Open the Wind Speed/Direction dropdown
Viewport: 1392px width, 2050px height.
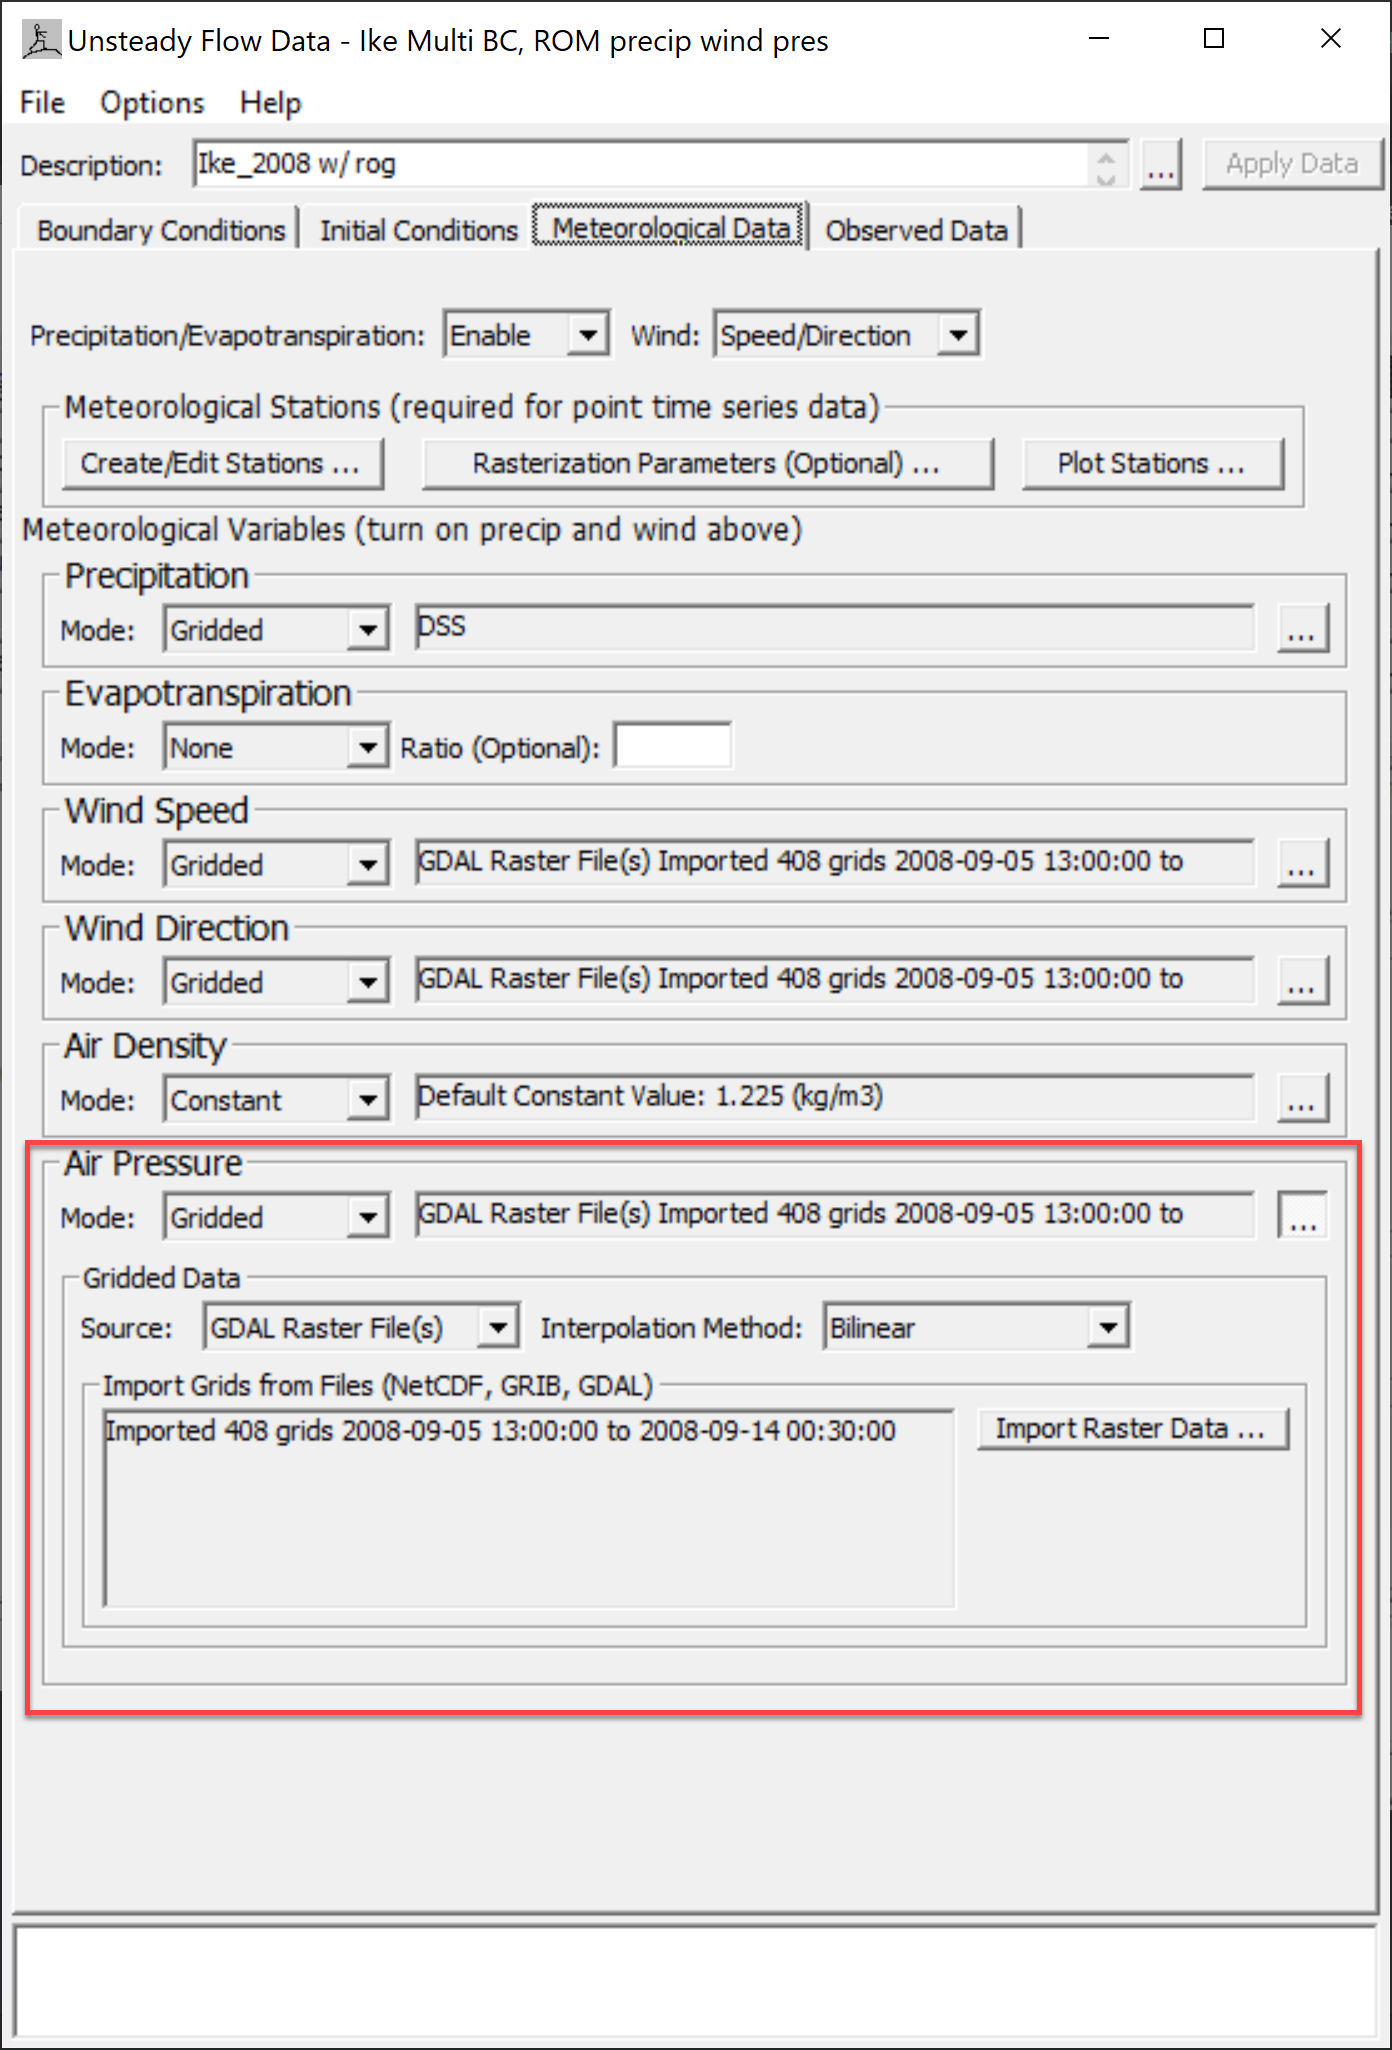846,334
